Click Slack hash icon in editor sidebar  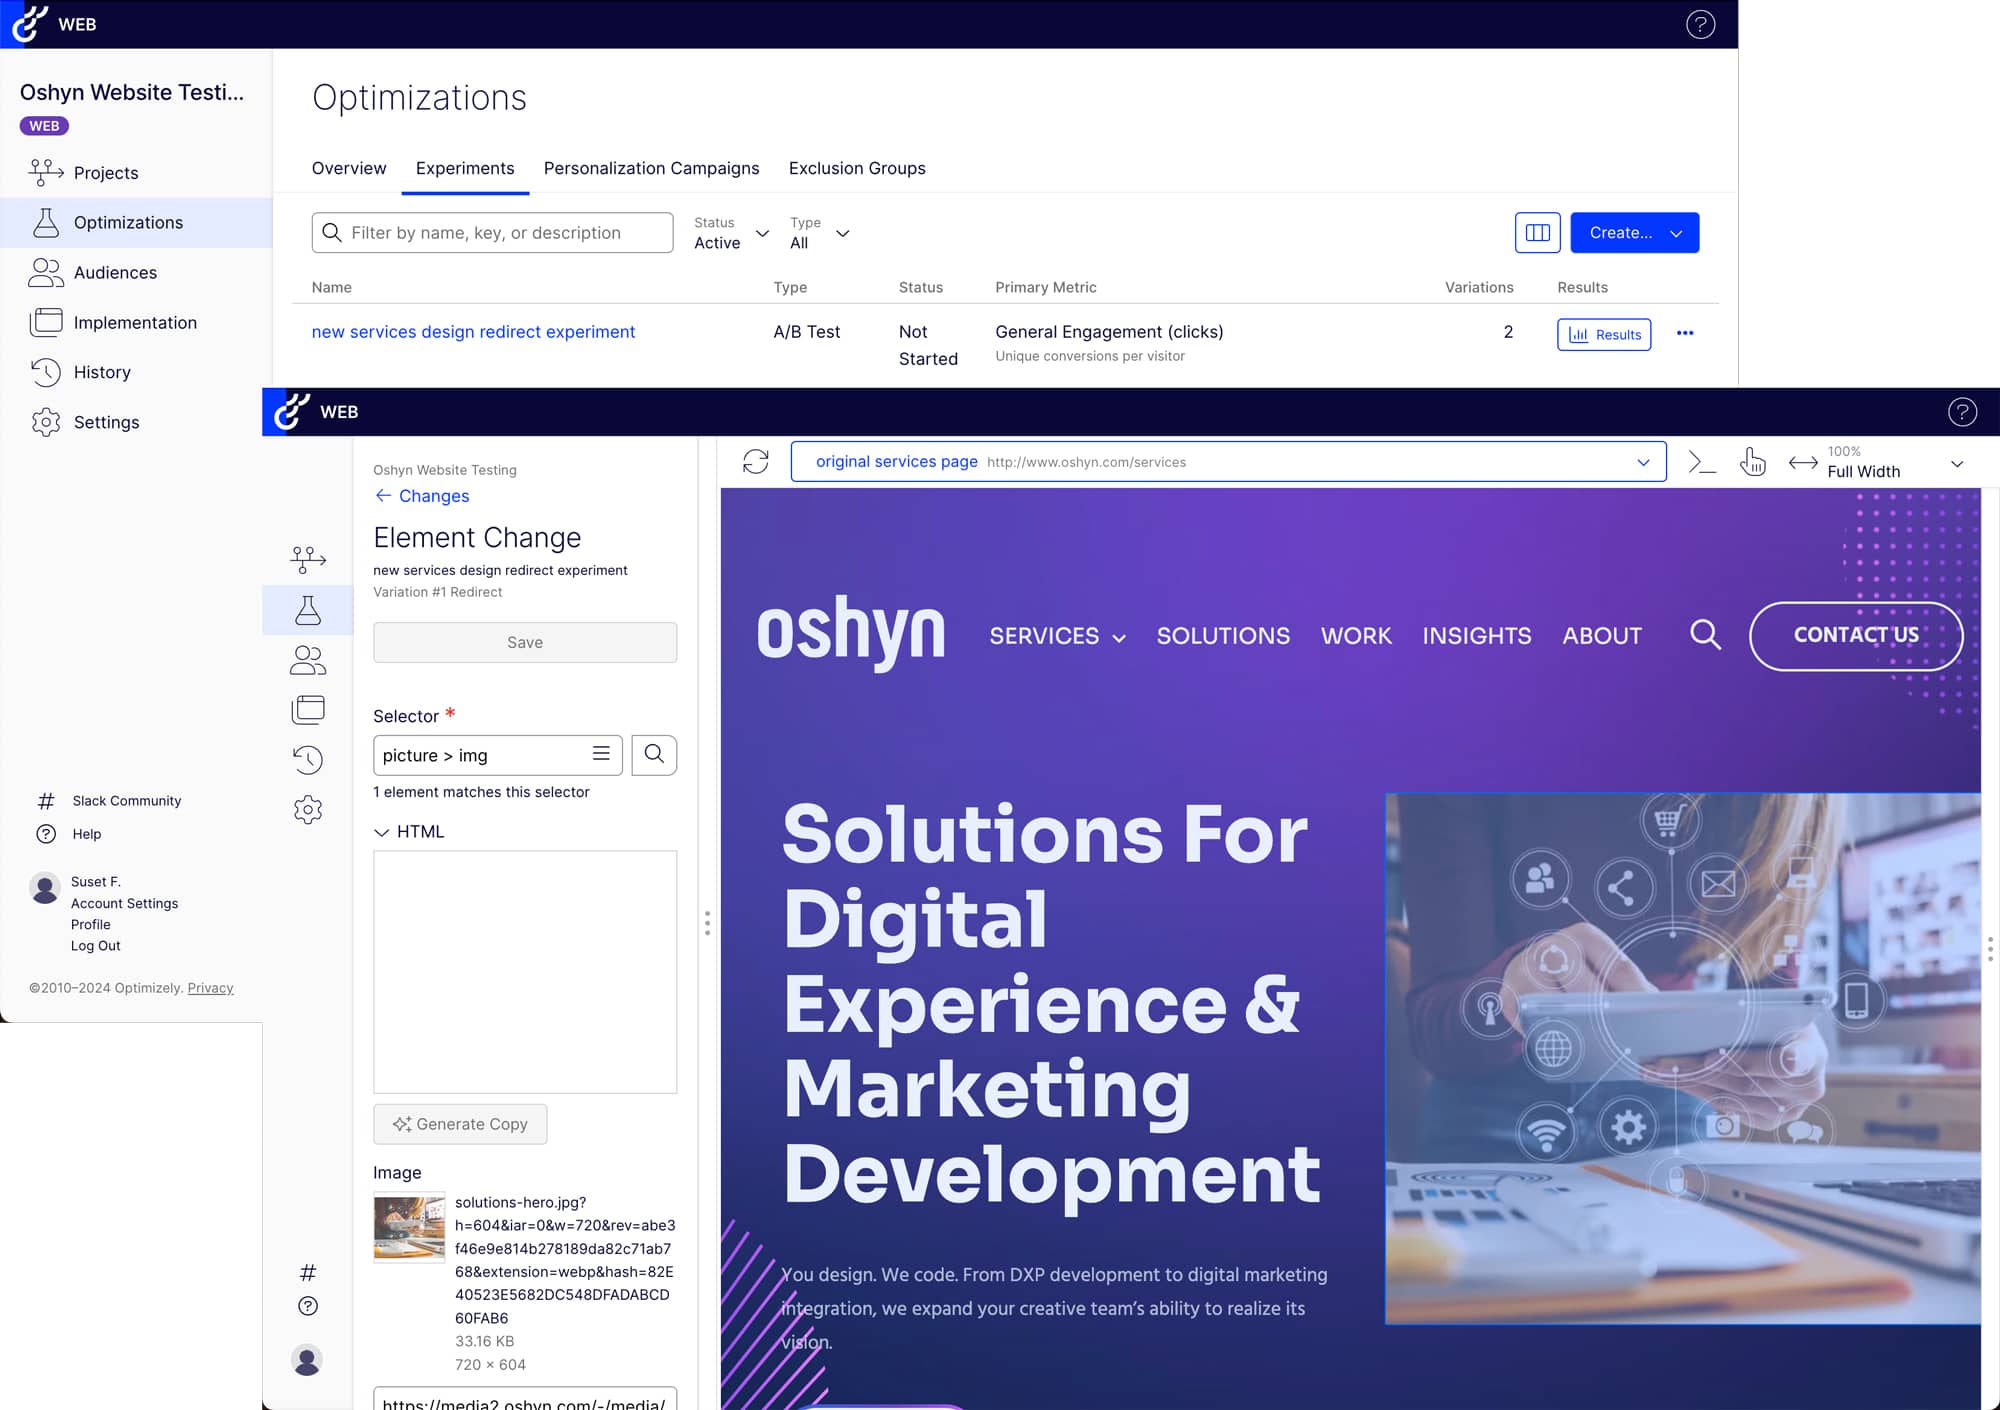308,1273
